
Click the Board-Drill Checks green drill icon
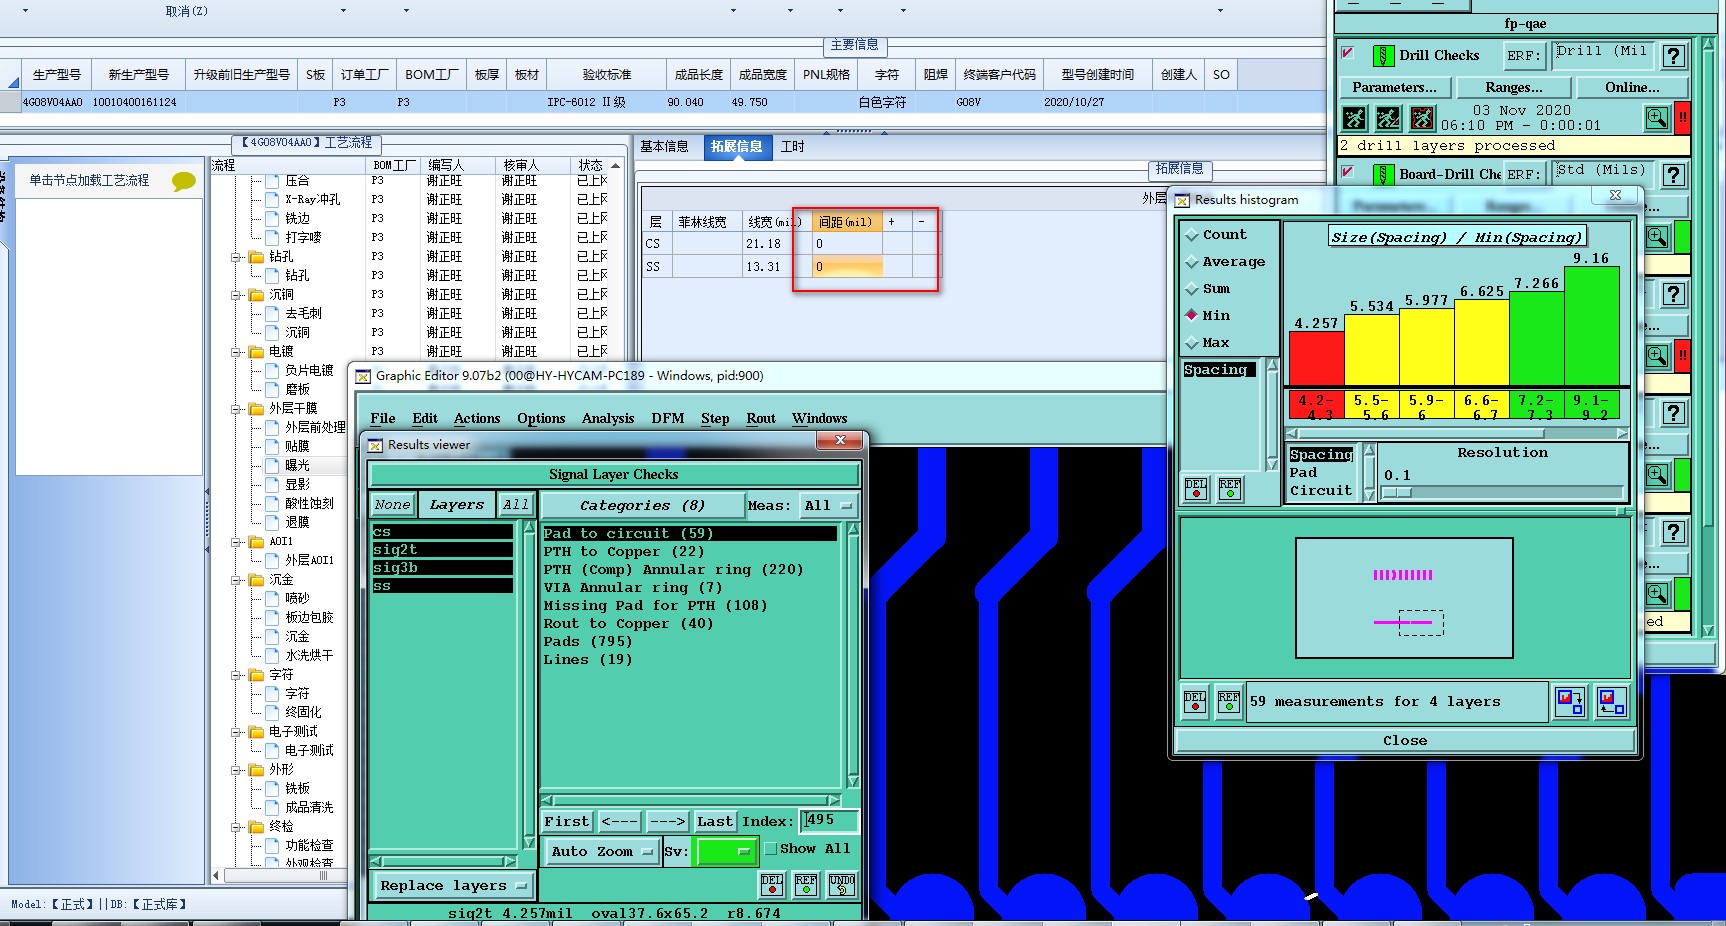(1383, 175)
